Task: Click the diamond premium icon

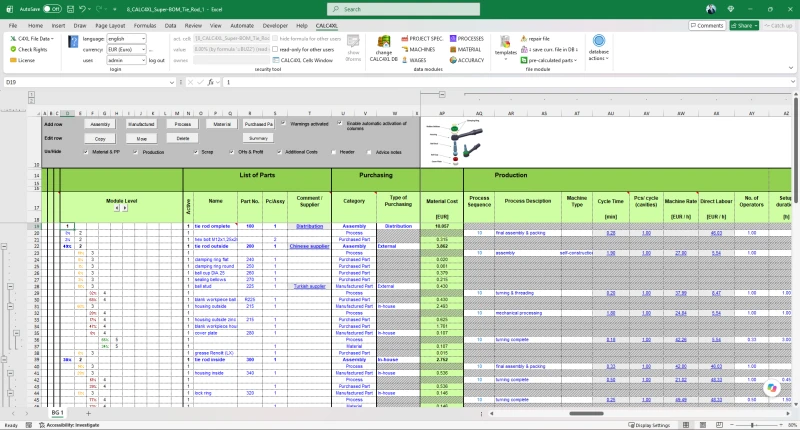Action: [x=731, y=9]
